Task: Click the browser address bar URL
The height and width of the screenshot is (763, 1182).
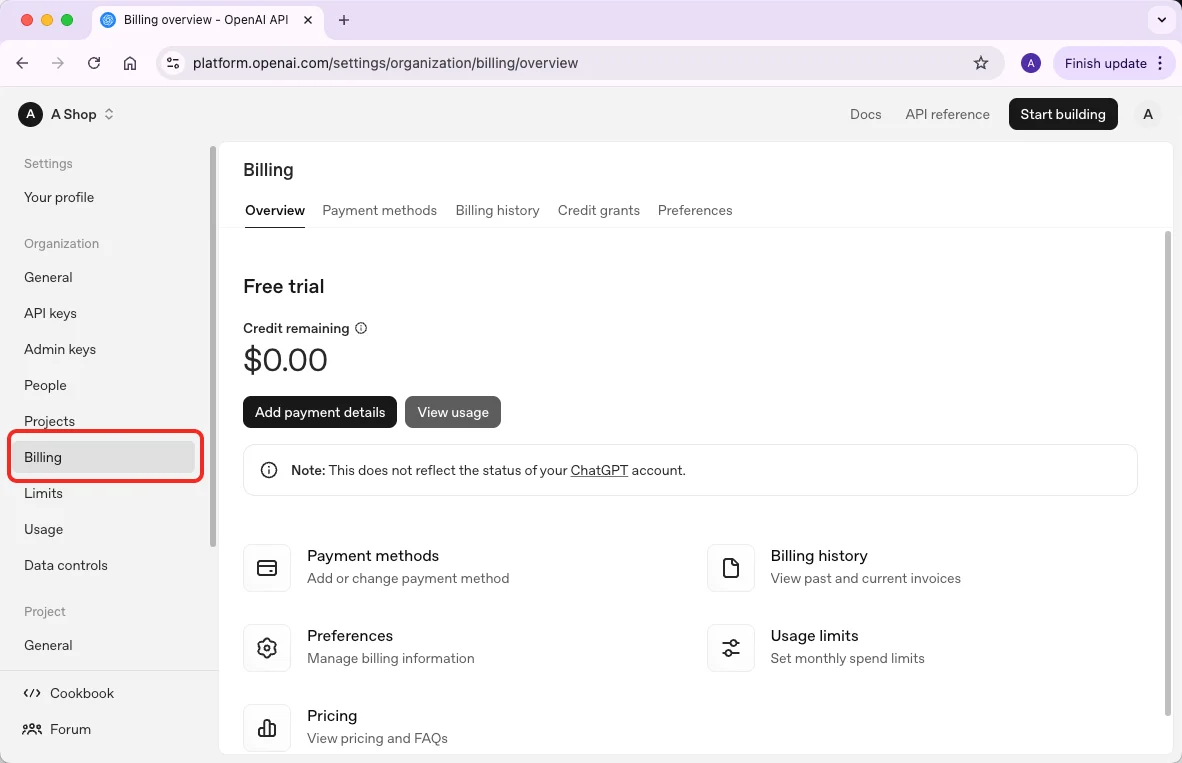Action: (x=385, y=63)
